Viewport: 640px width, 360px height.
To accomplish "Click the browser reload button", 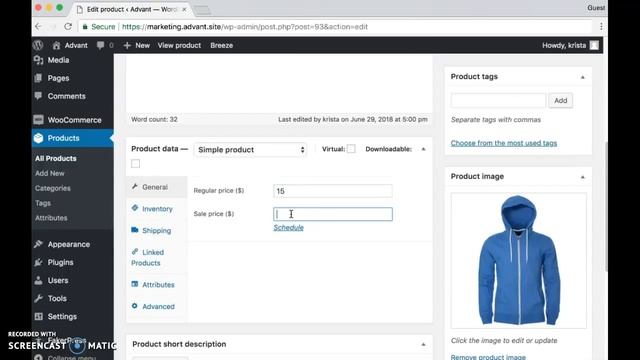I will tap(68, 27).
